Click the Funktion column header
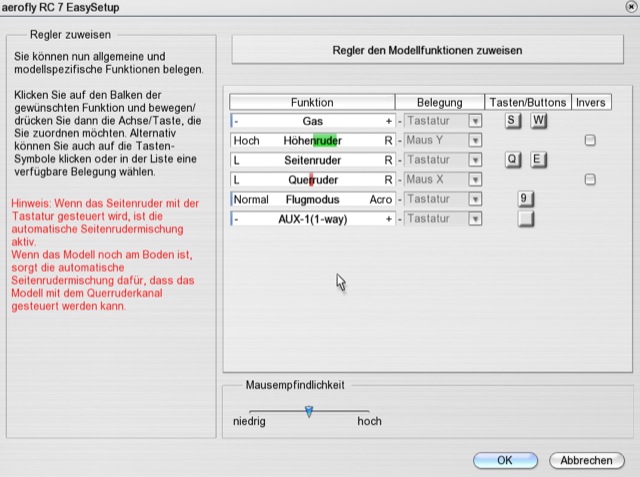This screenshot has height=477, width=640. pos(312,102)
